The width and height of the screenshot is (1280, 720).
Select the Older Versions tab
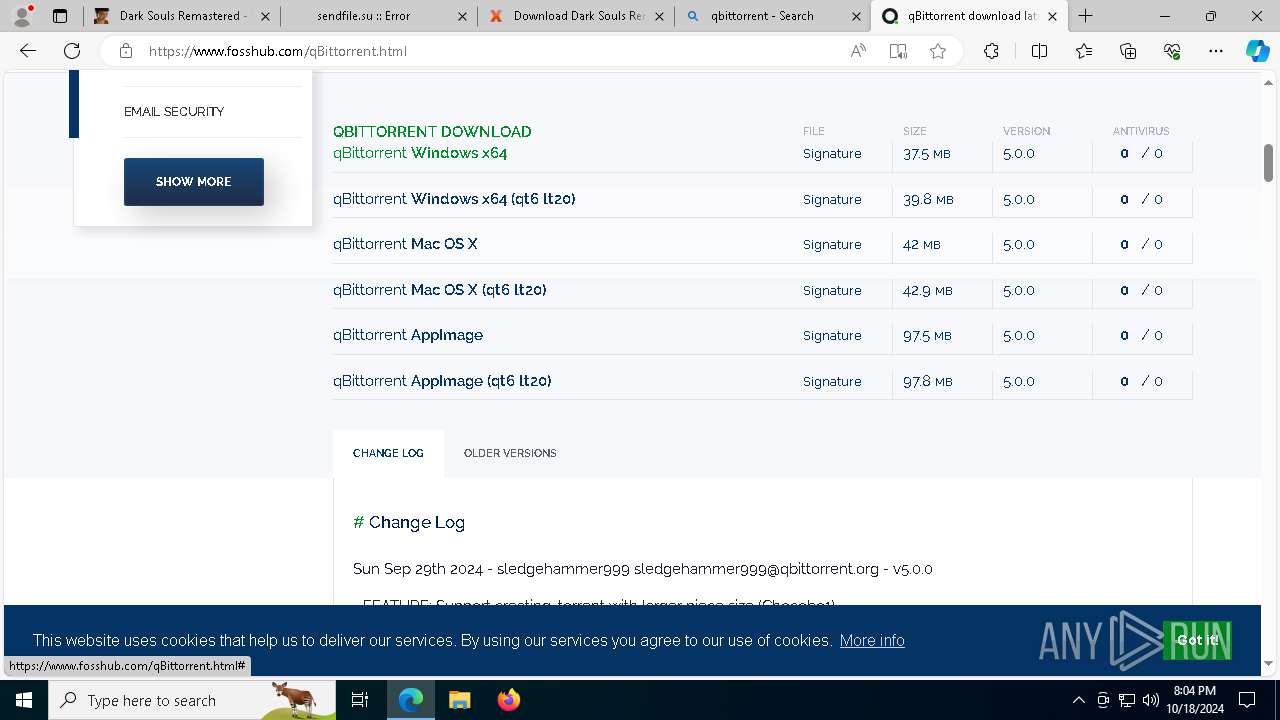(x=510, y=453)
